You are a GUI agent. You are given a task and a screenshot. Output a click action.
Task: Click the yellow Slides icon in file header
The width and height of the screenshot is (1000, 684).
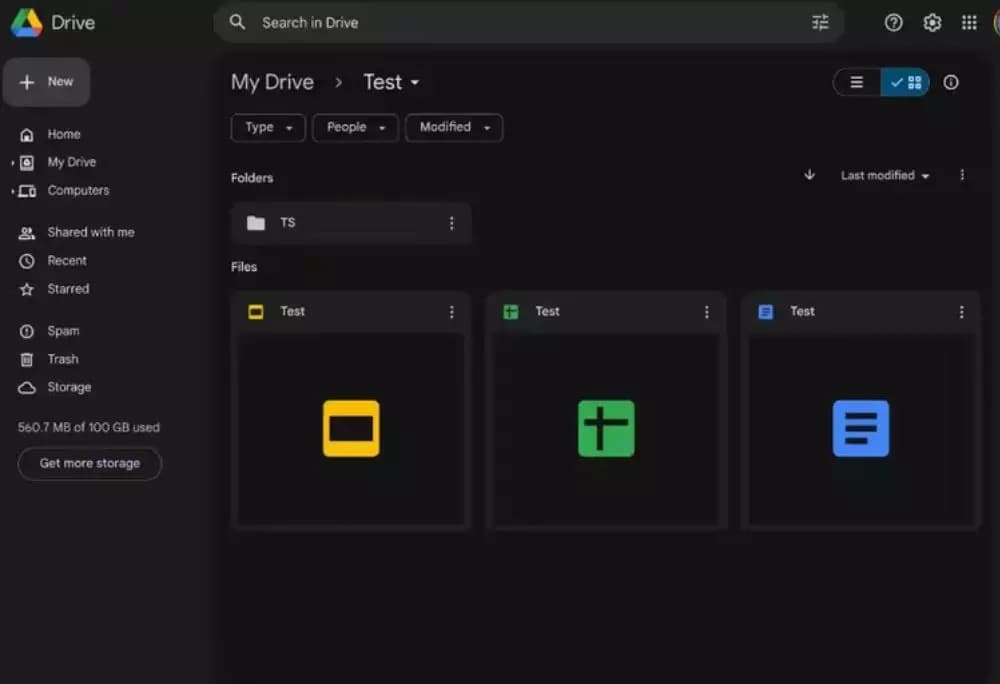pos(256,312)
